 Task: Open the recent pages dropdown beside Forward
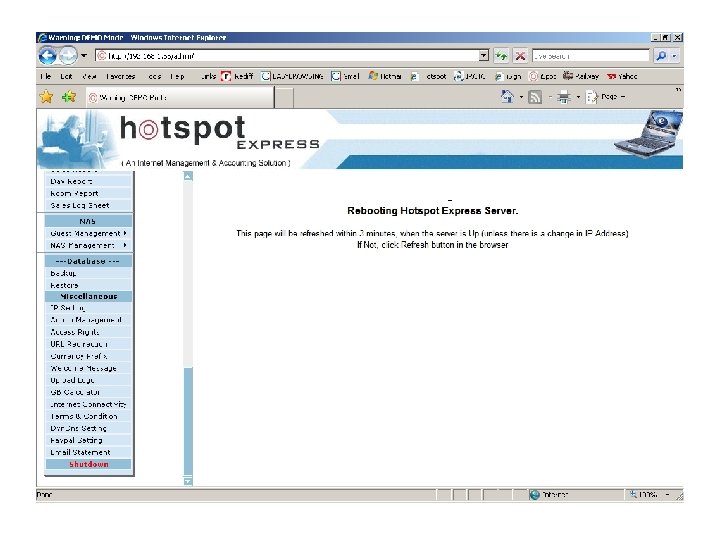(84, 56)
